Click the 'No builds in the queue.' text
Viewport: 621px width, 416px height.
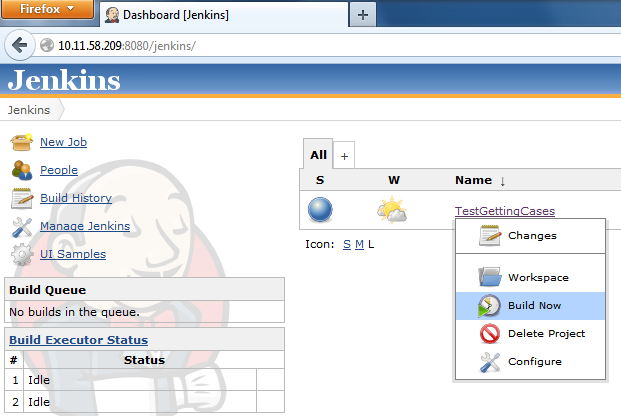pos(74,312)
